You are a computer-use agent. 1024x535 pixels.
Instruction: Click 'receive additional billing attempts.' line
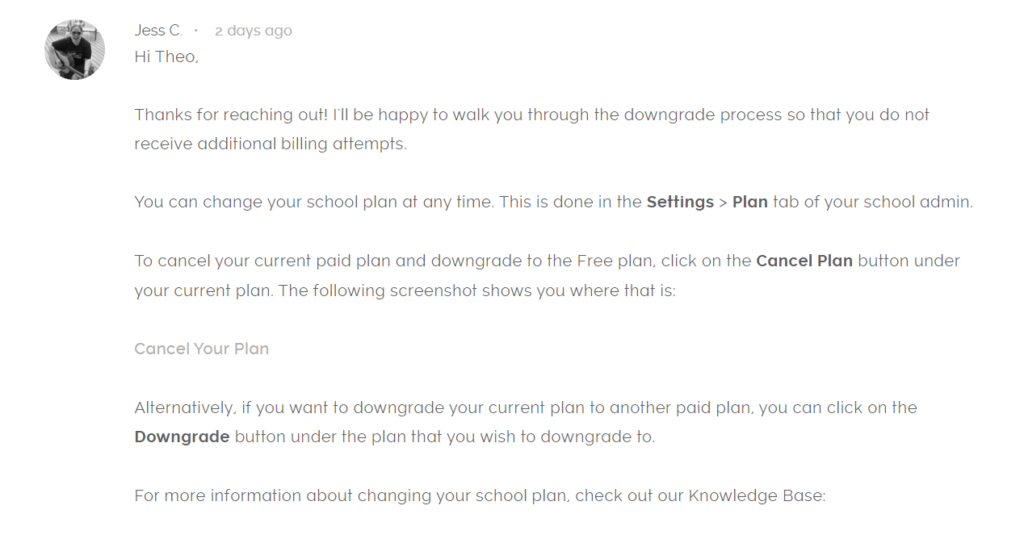[270, 144]
